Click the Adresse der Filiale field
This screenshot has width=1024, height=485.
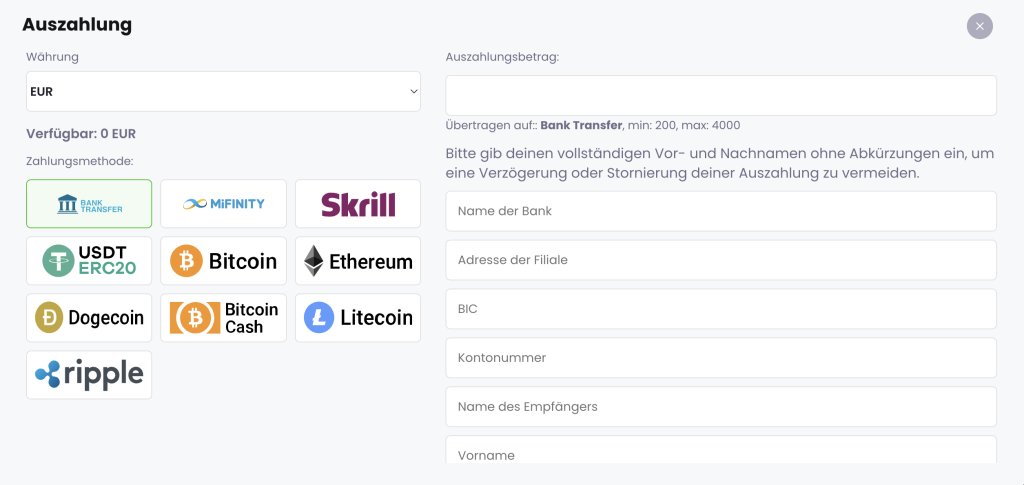tap(721, 260)
